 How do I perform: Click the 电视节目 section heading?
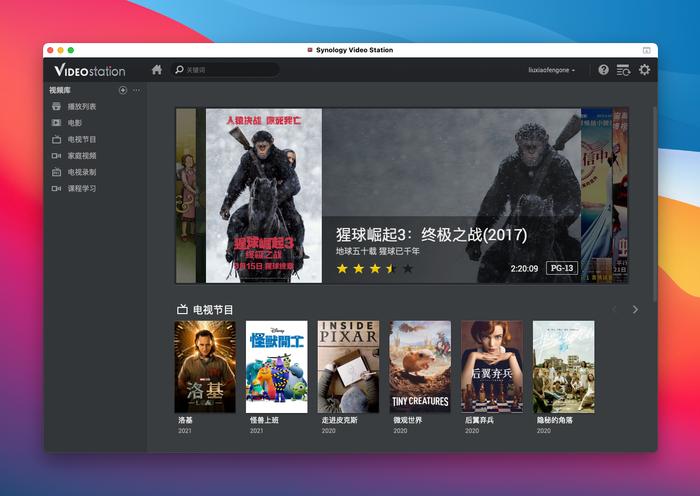213,309
